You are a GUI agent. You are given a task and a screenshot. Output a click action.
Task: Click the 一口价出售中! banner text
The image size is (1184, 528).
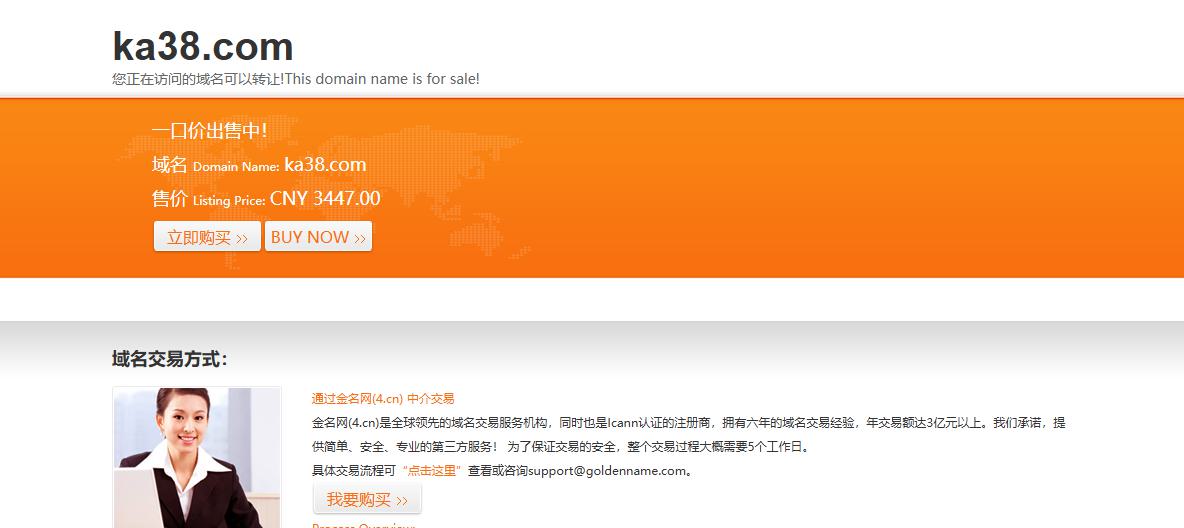tap(209, 131)
